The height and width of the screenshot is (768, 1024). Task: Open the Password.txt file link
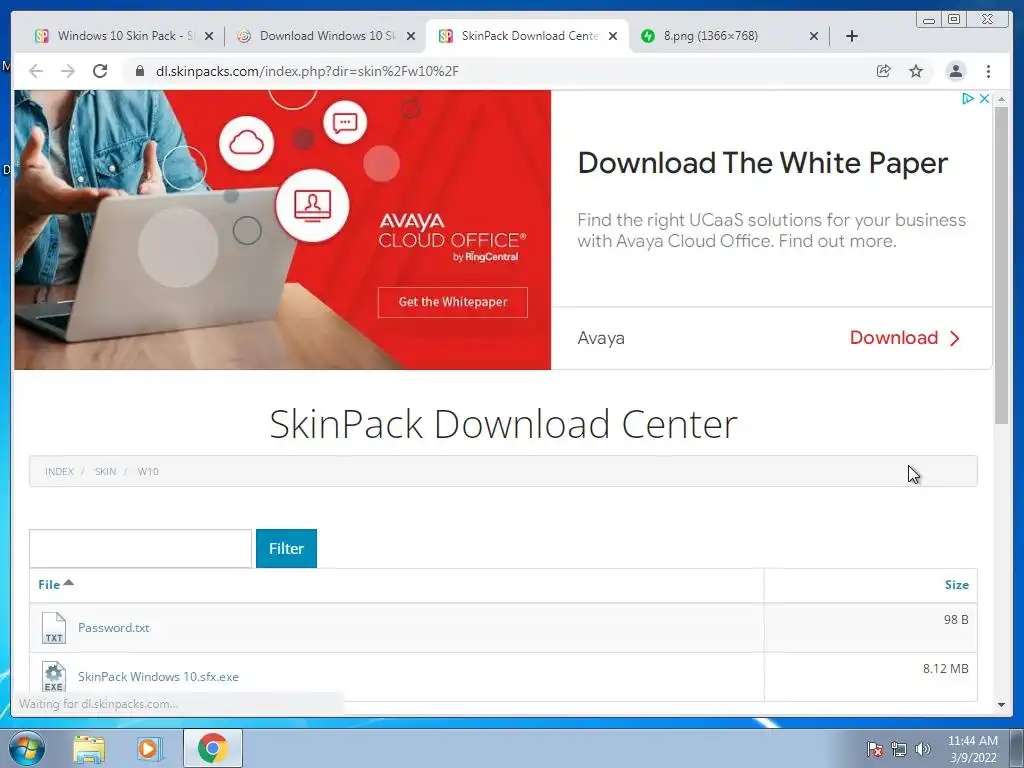pos(114,628)
